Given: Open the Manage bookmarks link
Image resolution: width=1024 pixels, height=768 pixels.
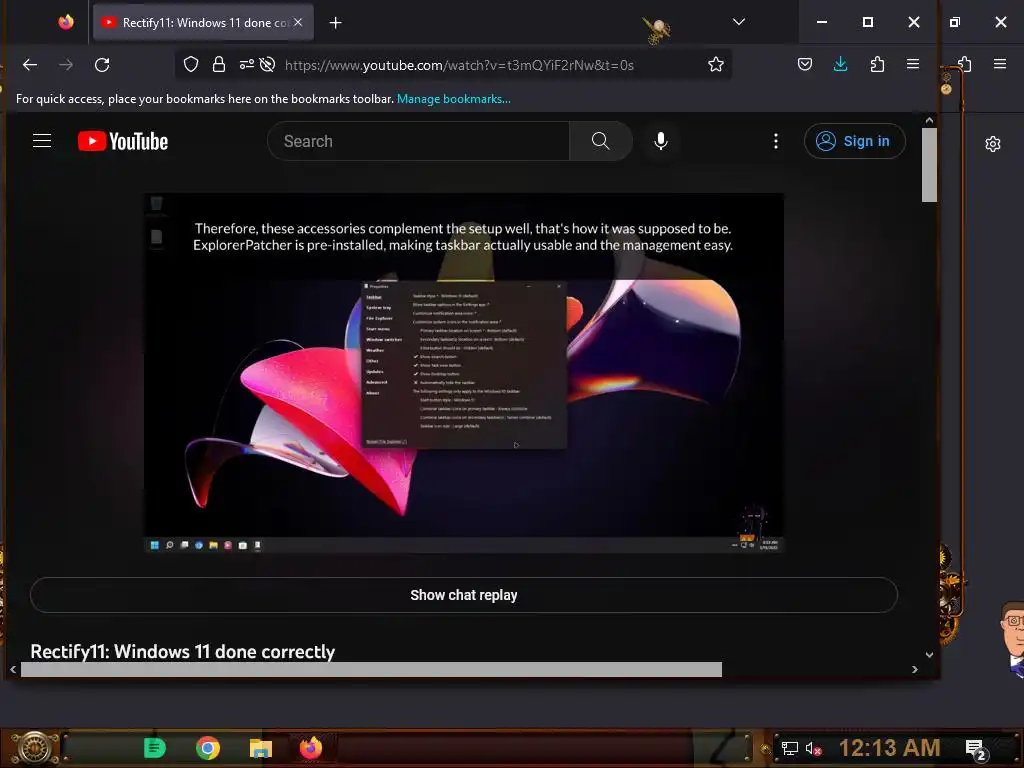Looking at the screenshot, I should (454, 99).
